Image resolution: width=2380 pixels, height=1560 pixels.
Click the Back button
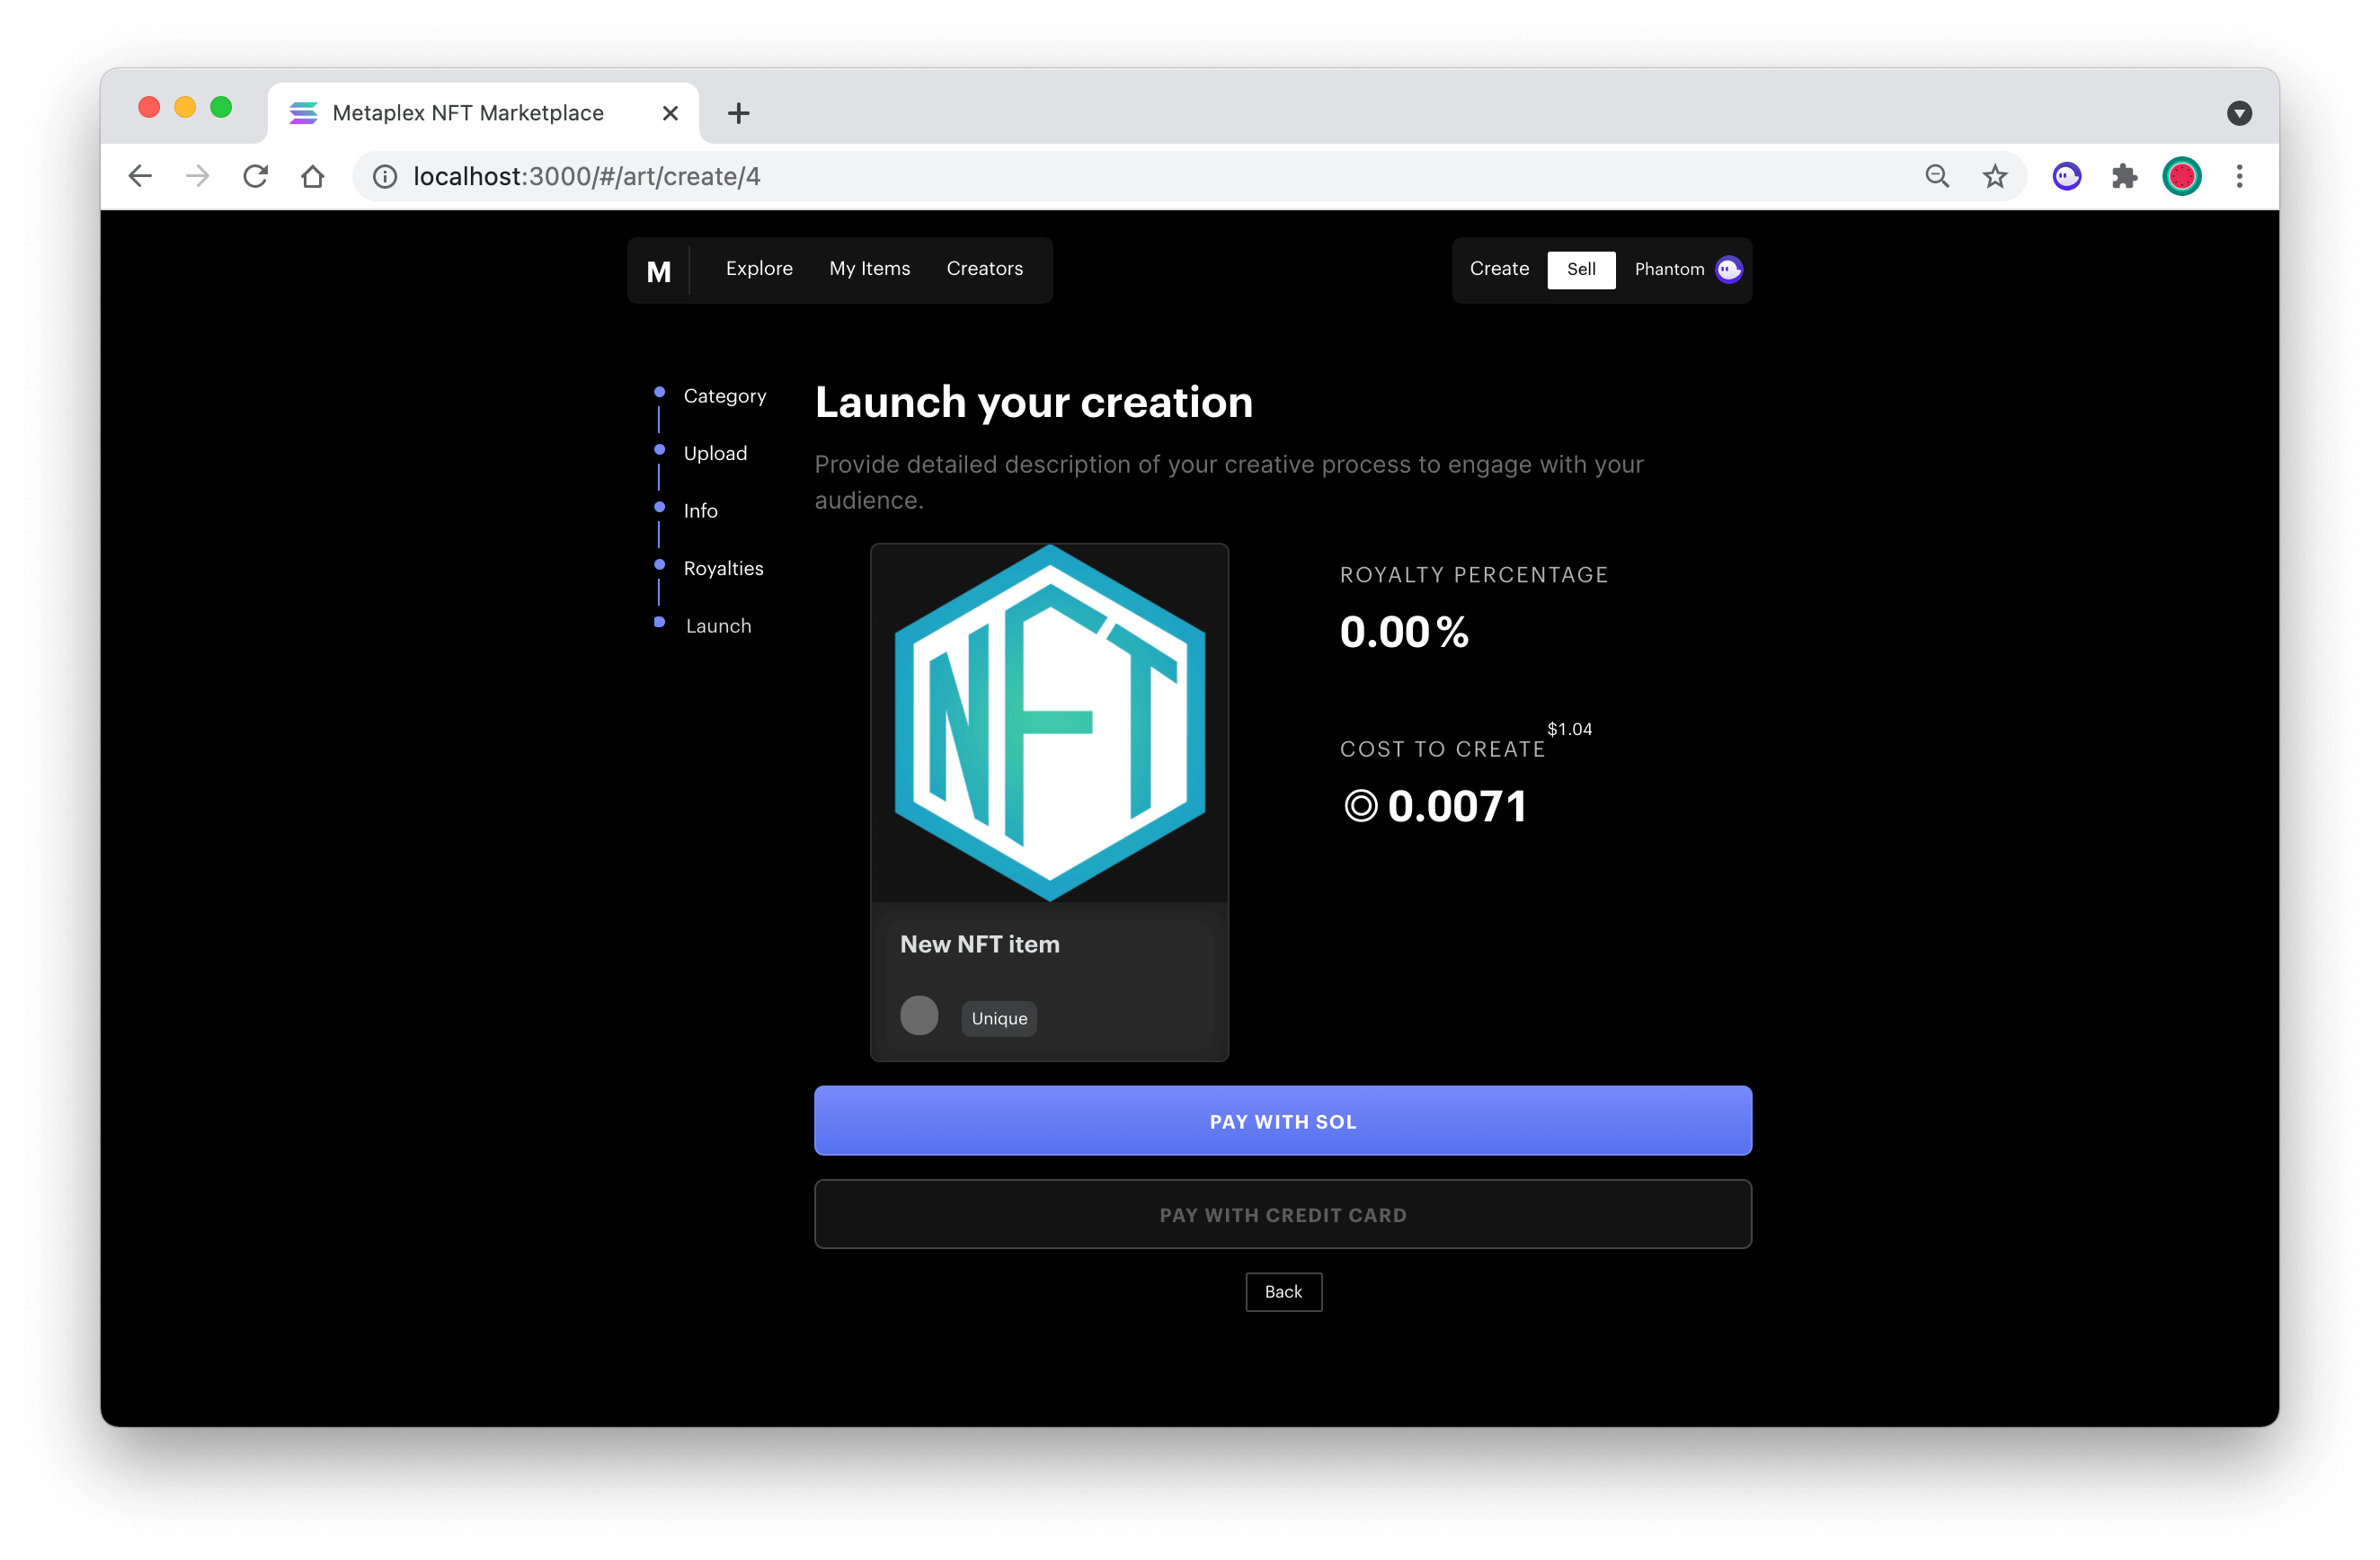[1284, 1292]
